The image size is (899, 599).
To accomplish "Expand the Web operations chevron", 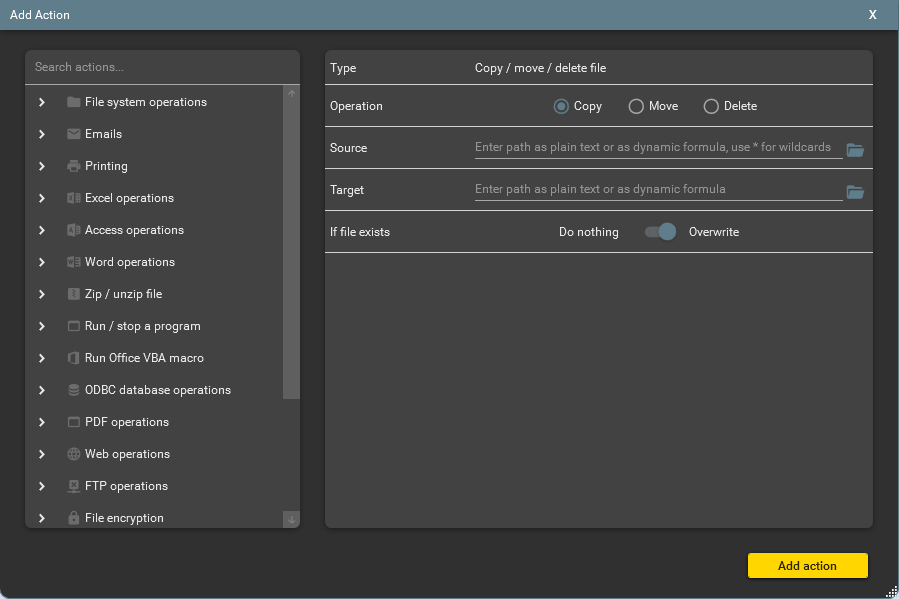I will (42, 454).
